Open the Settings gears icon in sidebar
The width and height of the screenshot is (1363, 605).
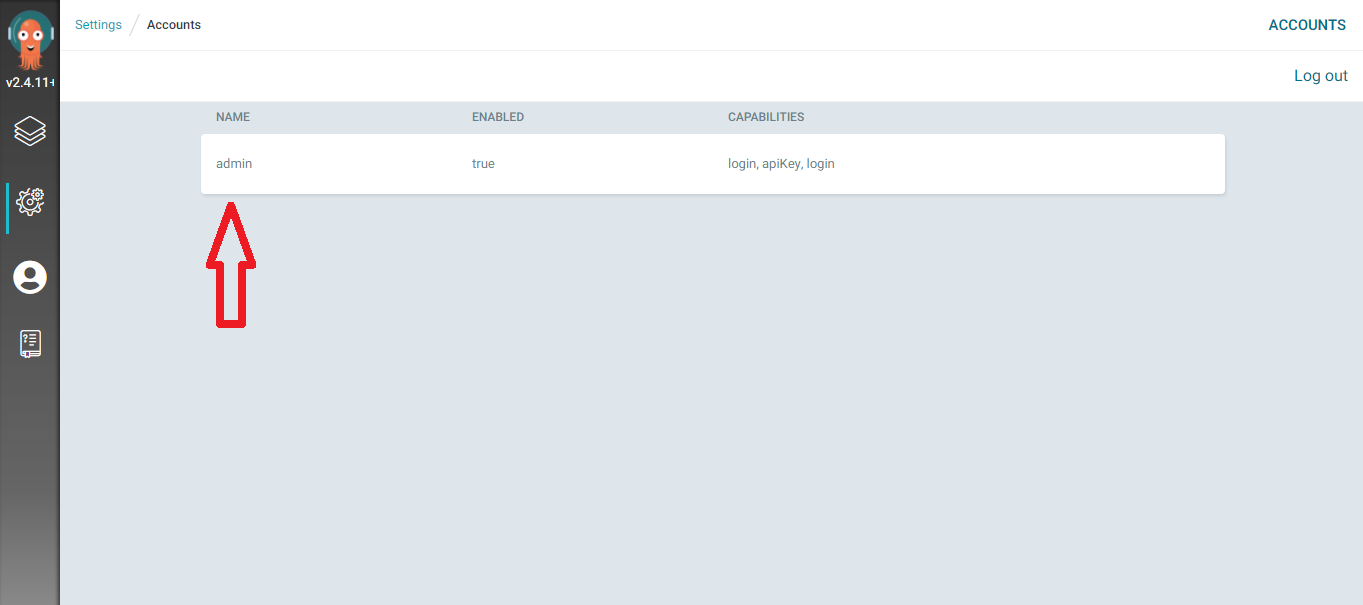pyautogui.click(x=30, y=201)
